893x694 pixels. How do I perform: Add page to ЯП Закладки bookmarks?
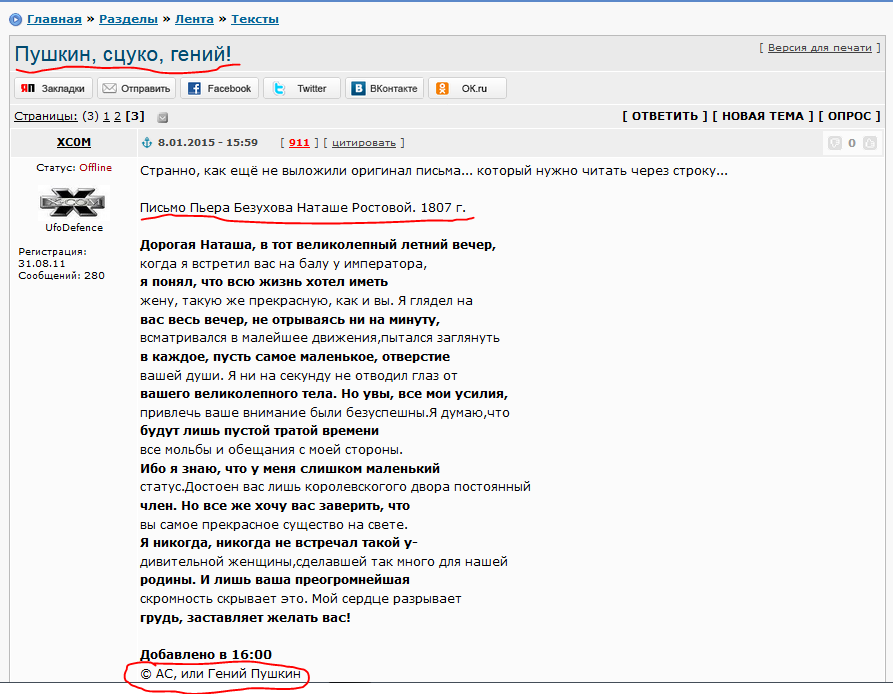(x=52, y=88)
